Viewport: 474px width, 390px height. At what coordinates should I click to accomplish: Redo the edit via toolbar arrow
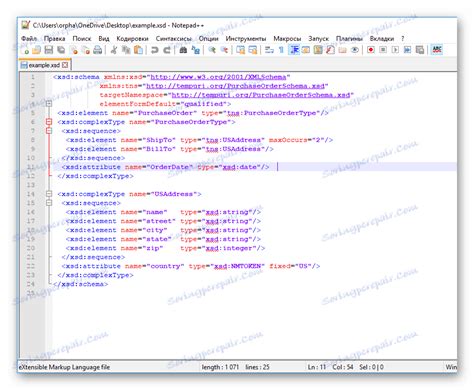[x=167, y=50]
